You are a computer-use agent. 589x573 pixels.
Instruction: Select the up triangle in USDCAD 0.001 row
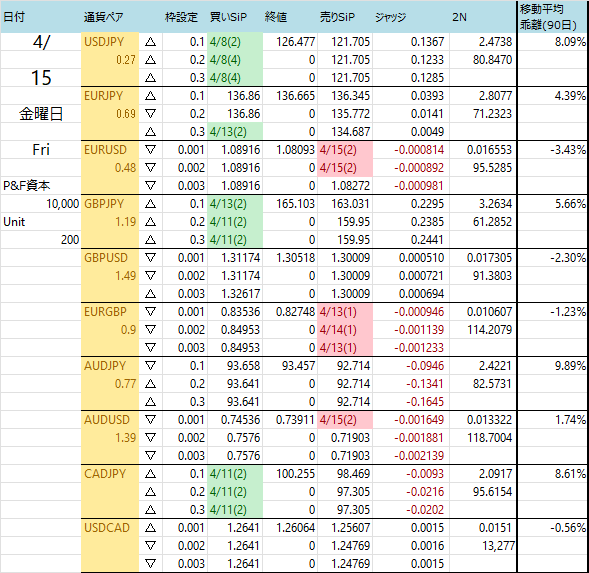point(150,528)
